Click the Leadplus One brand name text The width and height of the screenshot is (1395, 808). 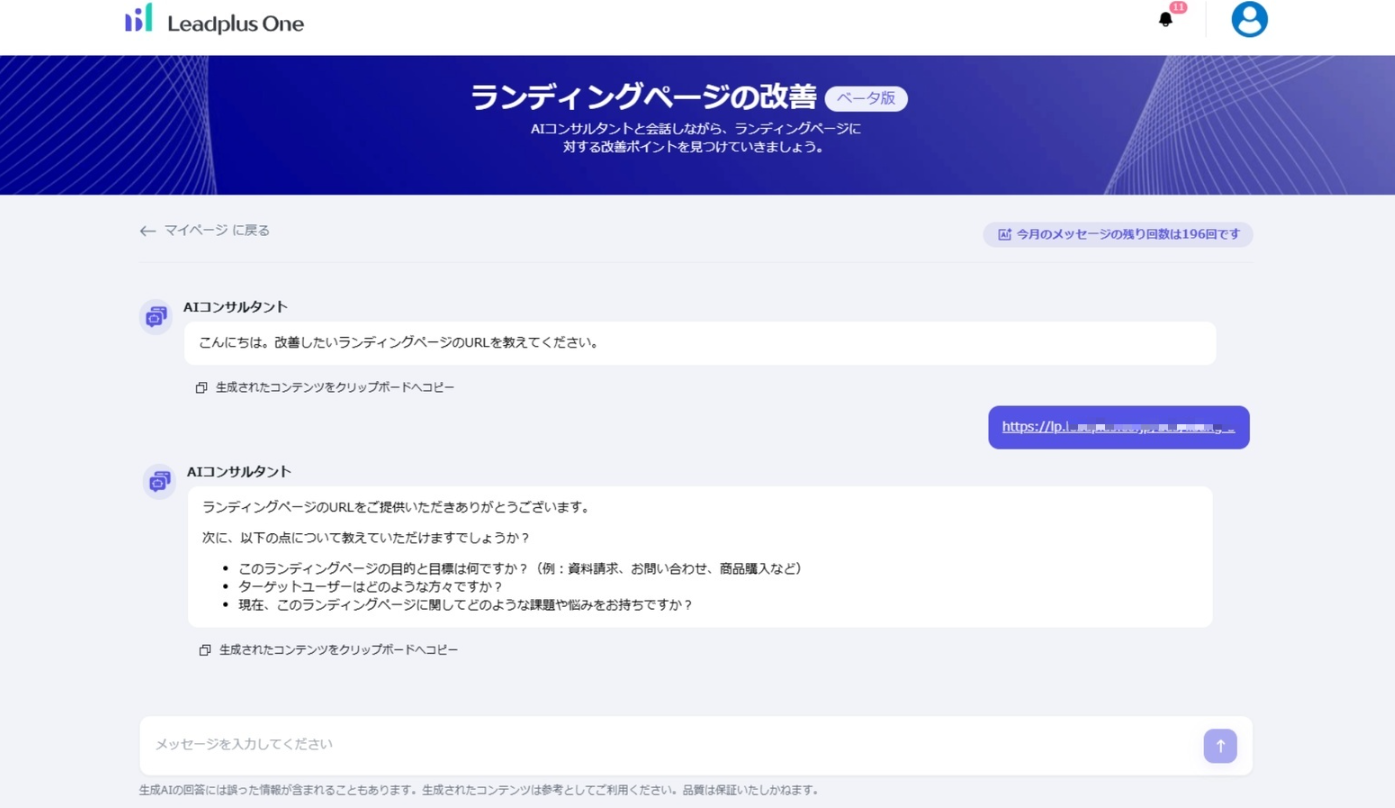tap(235, 24)
